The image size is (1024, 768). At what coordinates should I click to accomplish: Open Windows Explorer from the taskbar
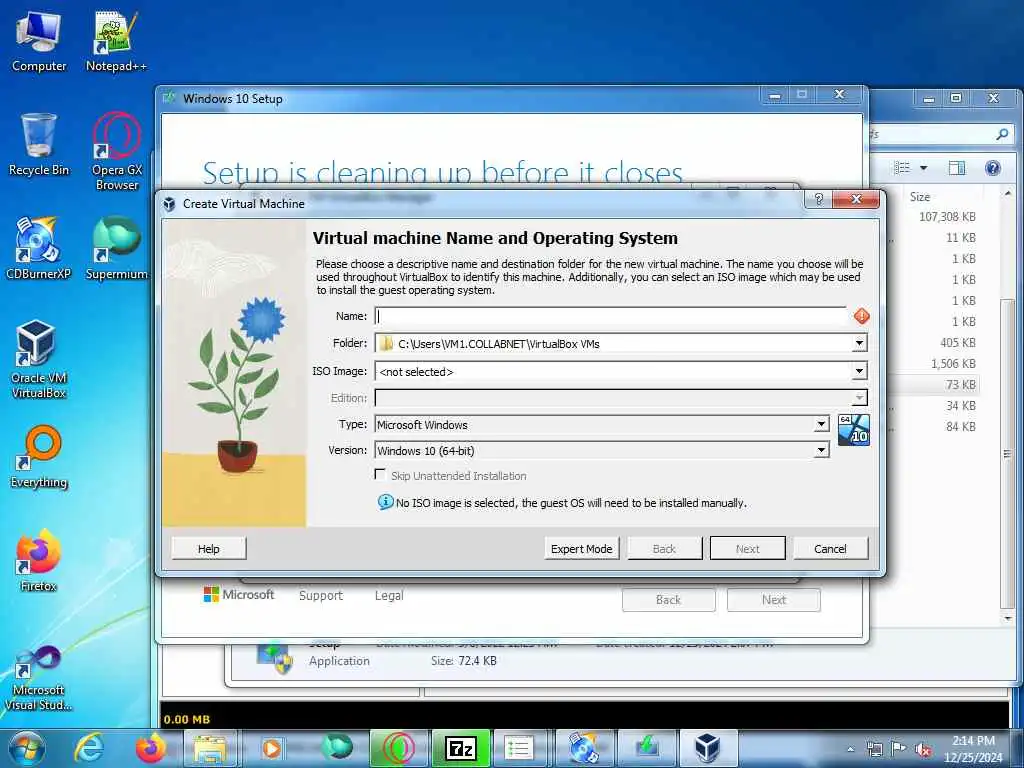pyautogui.click(x=210, y=748)
